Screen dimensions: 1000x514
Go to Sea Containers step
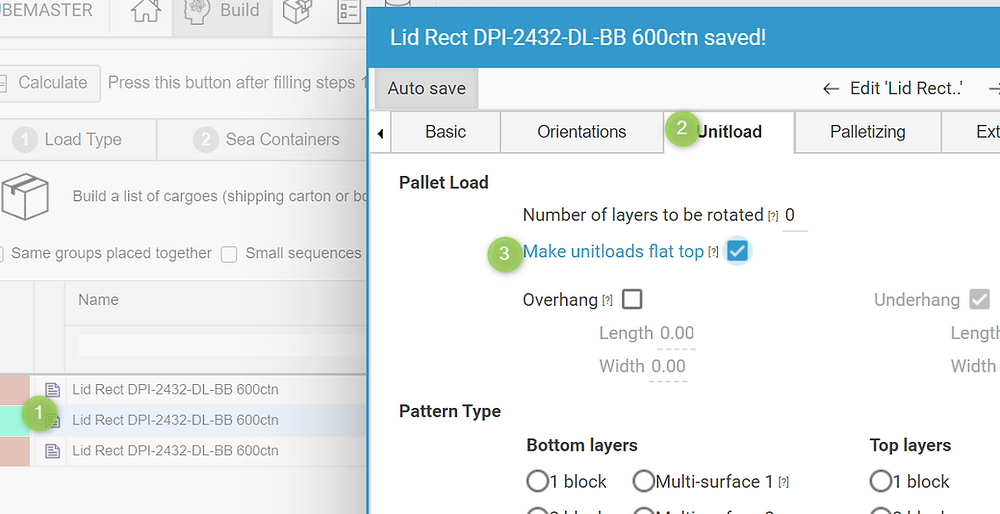click(x=268, y=139)
